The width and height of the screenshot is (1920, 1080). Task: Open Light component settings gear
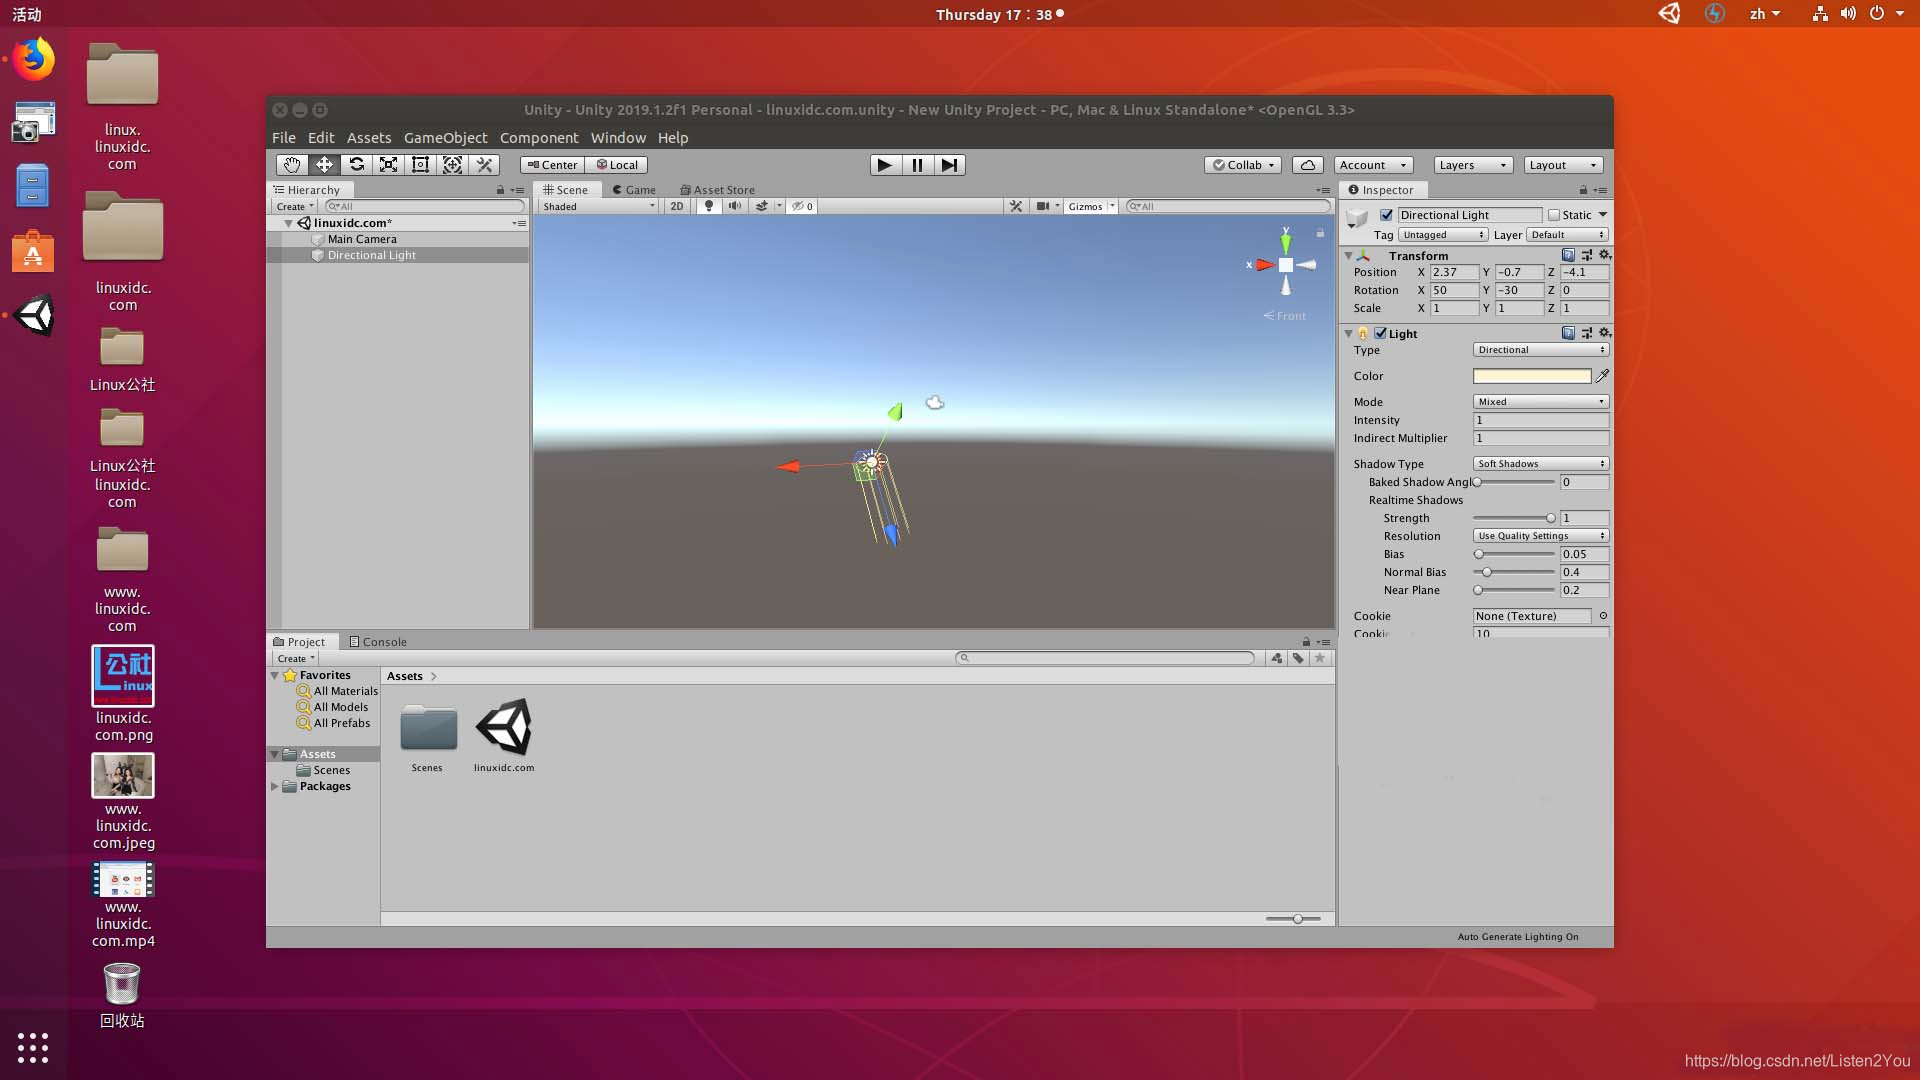pos(1604,333)
